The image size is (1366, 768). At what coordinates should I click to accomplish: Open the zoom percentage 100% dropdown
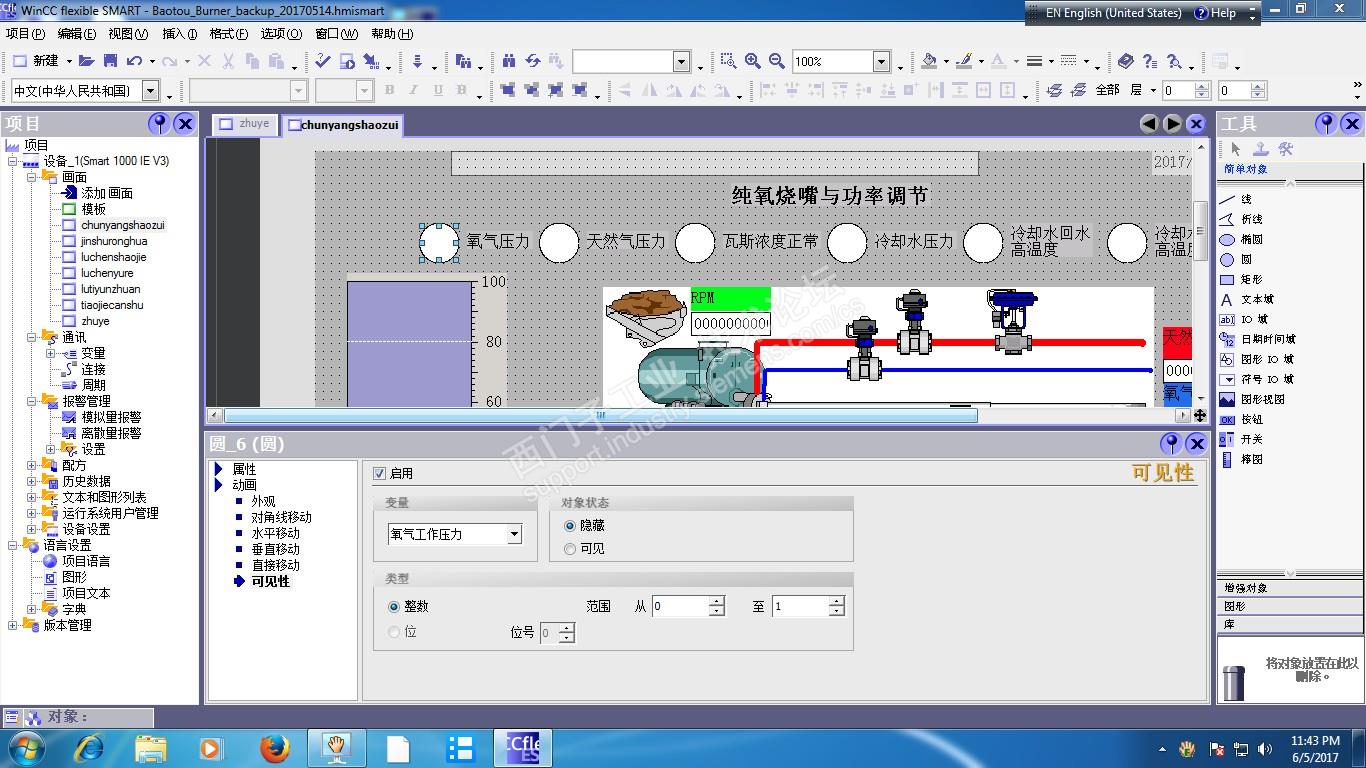coord(881,62)
